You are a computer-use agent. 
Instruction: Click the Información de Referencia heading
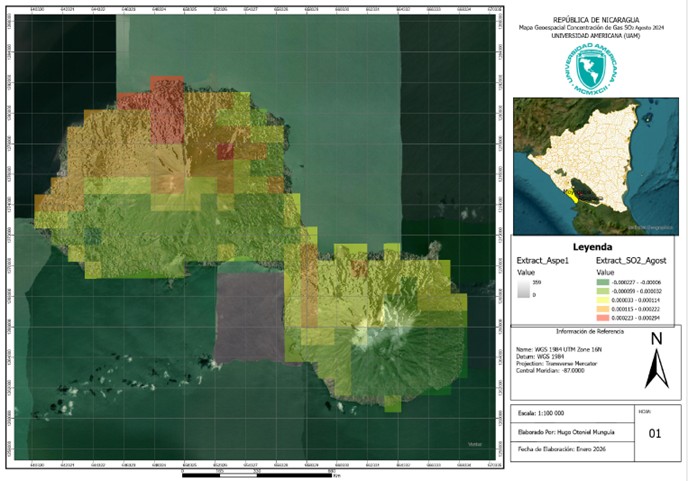589,331
